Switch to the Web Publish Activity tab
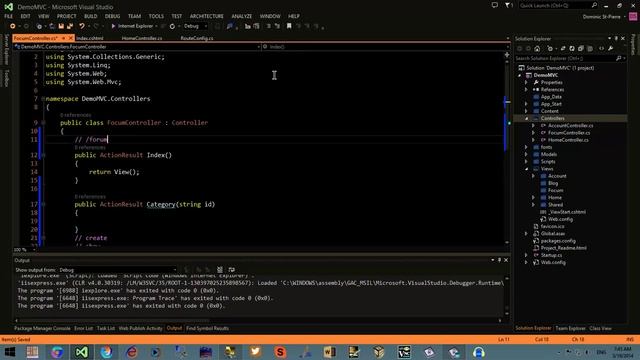The width and height of the screenshot is (640, 360). pyautogui.click(x=140, y=329)
